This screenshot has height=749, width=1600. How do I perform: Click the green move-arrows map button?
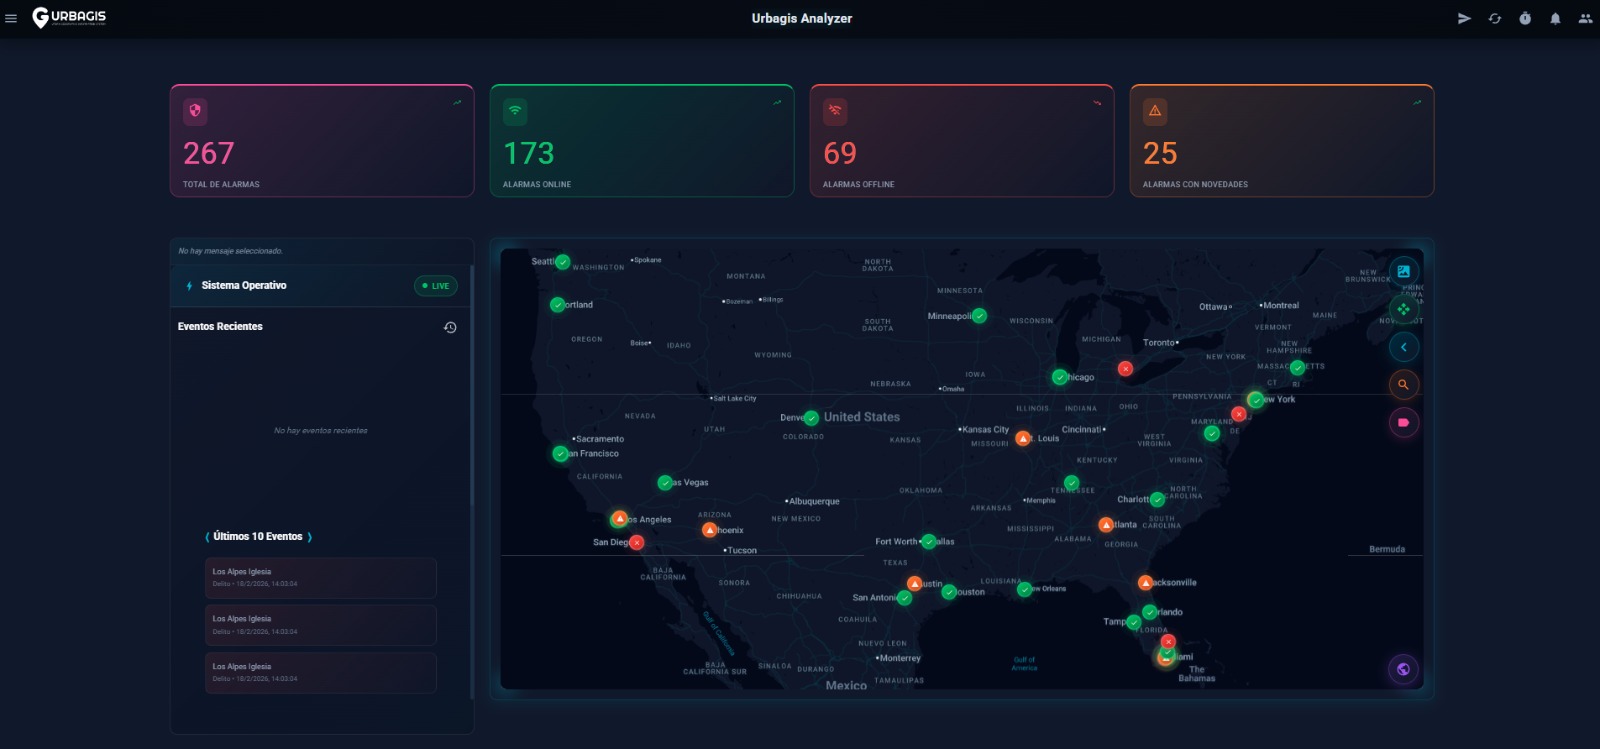1404,309
